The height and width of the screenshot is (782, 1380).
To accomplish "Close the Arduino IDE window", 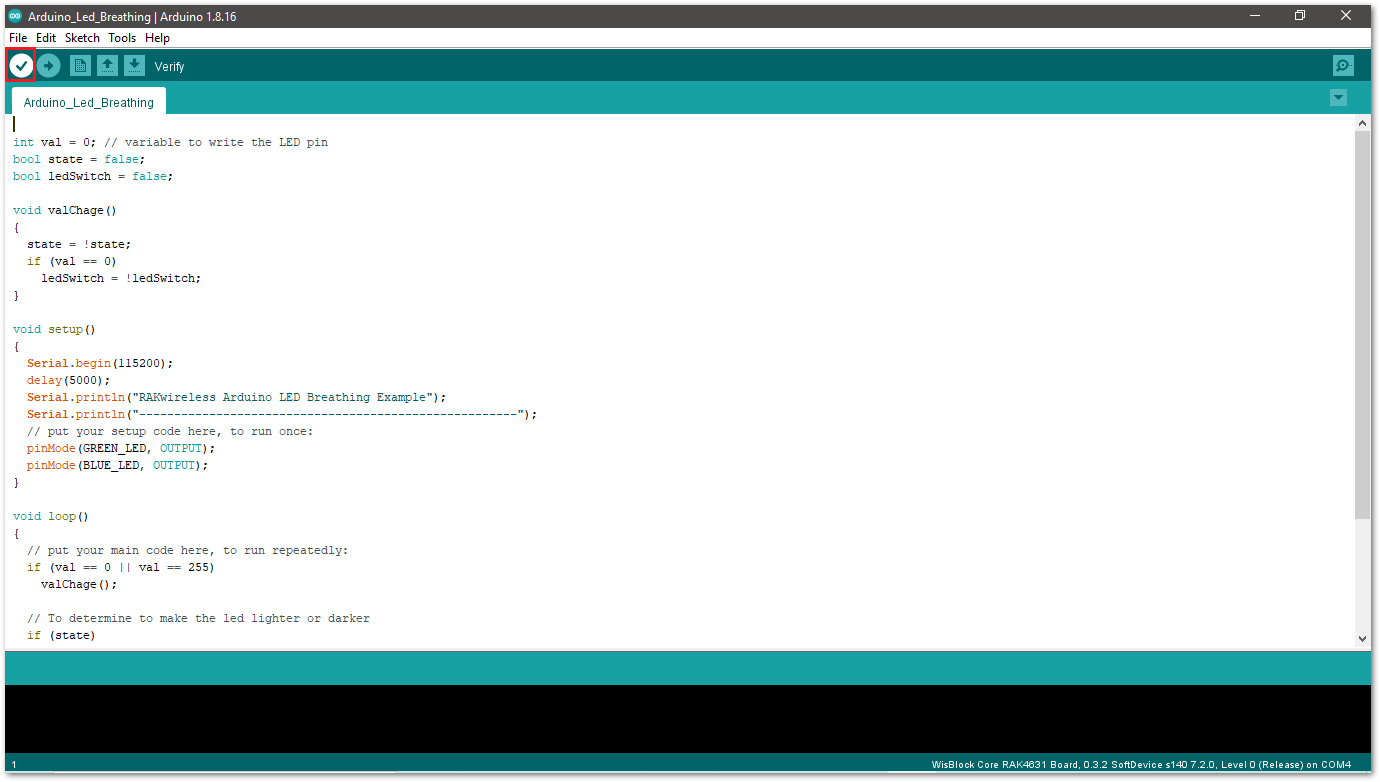I will pos(1347,16).
